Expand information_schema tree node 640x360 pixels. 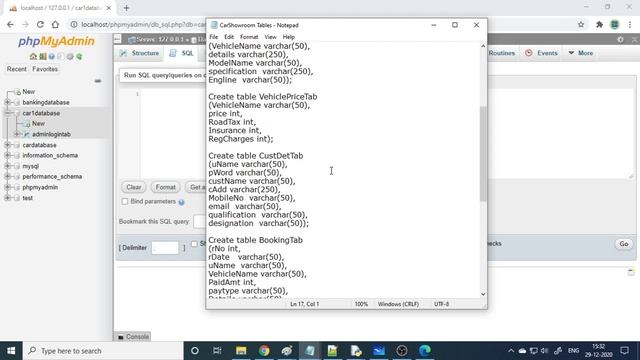click(7, 156)
